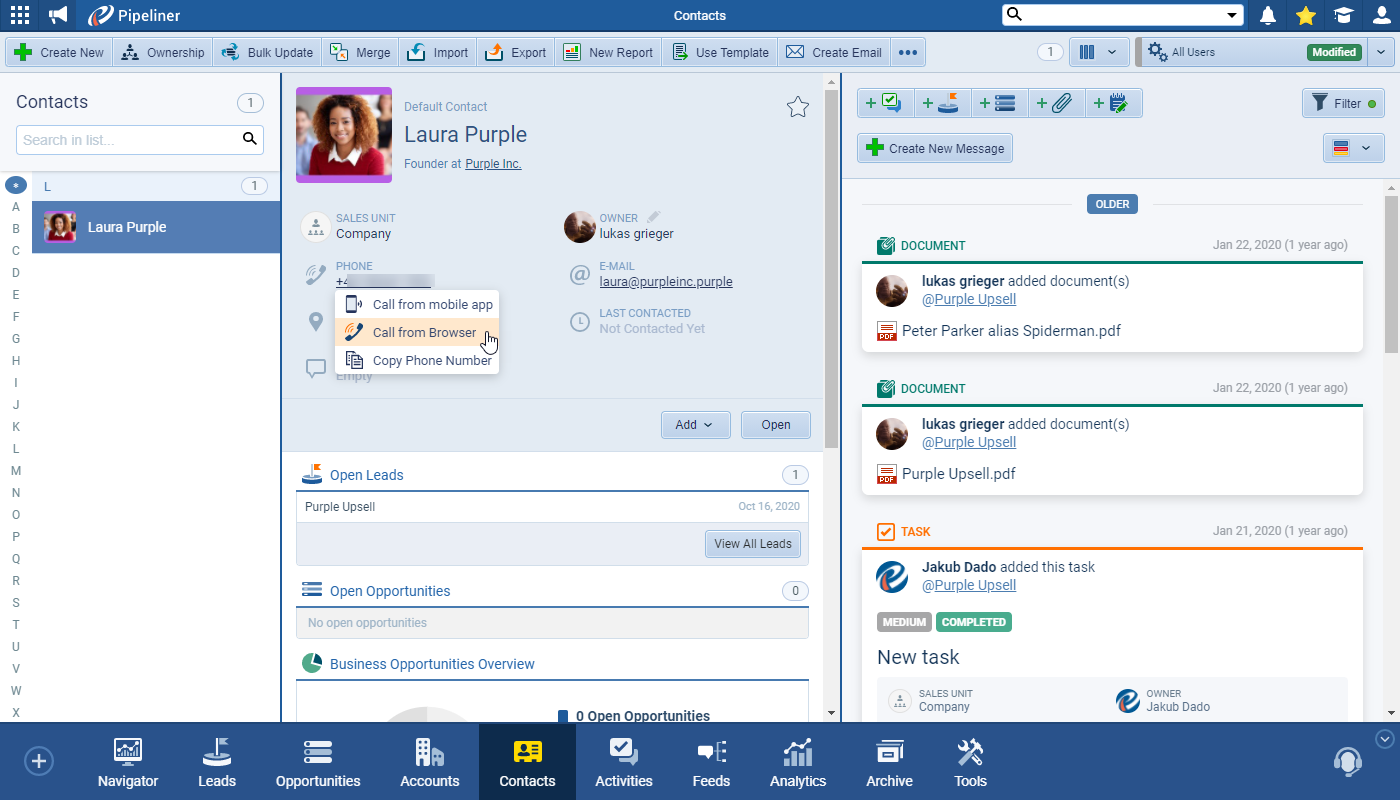1400x800 pixels.
Task: Select the asterisk all-letters index filter
Action: (x=15, y=185)
